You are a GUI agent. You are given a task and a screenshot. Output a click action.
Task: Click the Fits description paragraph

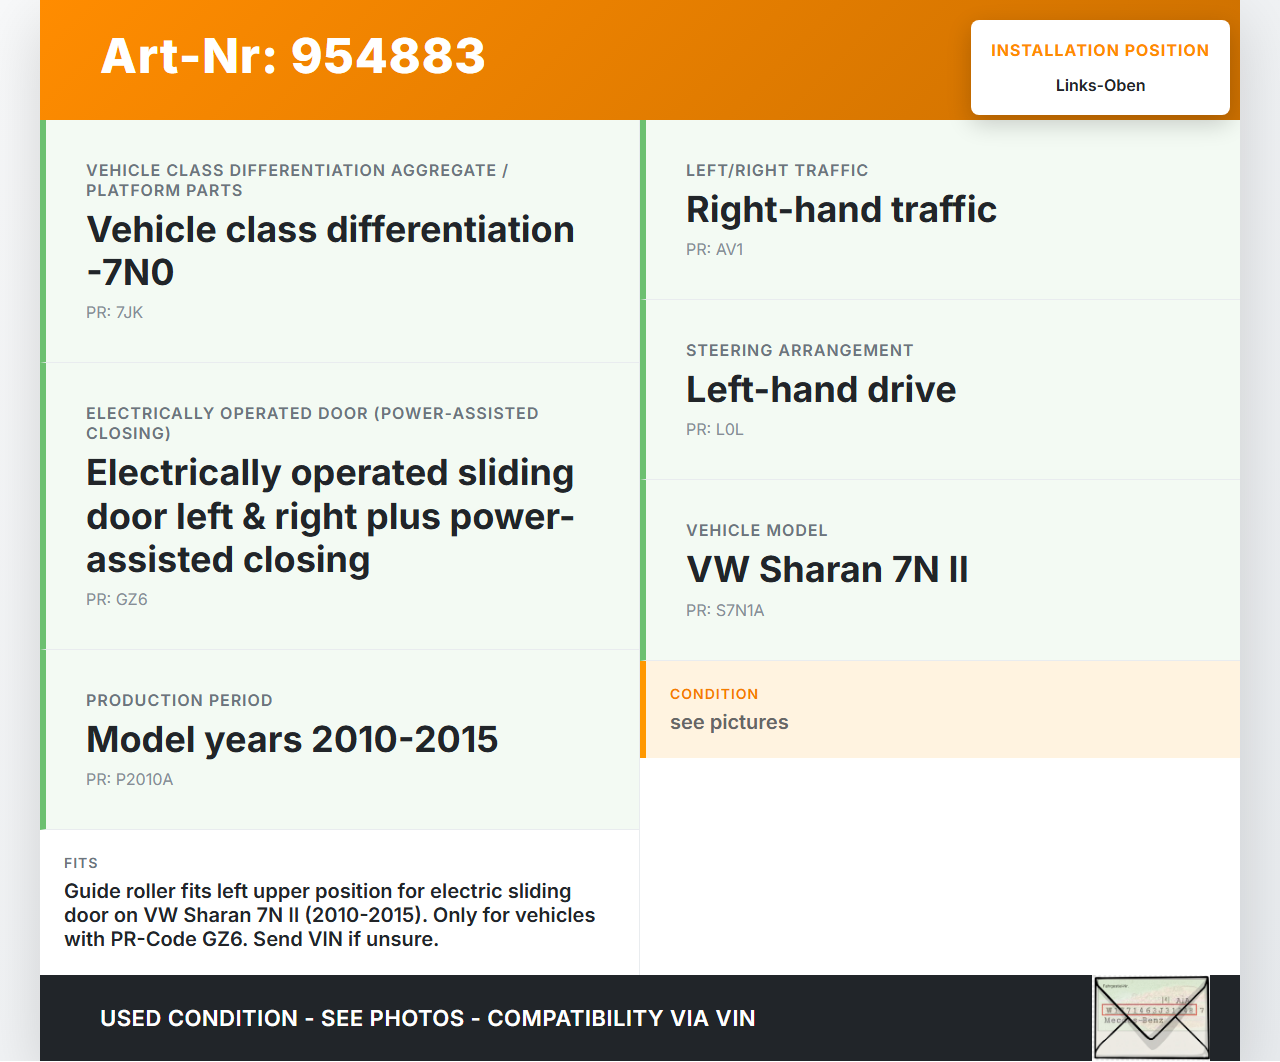(330, 915)
